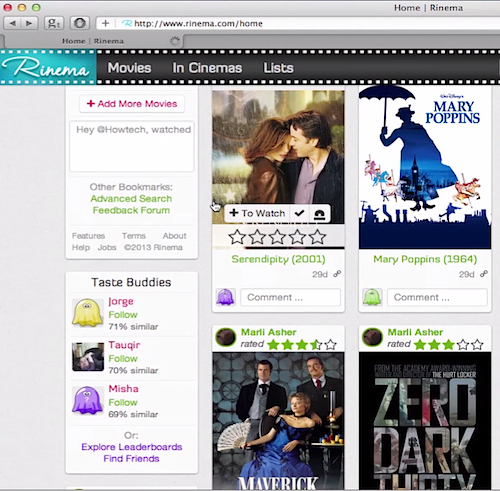The height and width of the screenshot is (491, 500).
Task: Open the Zero Dark Thirty poster
Action: pyautogui.click(x=425, y=421)
